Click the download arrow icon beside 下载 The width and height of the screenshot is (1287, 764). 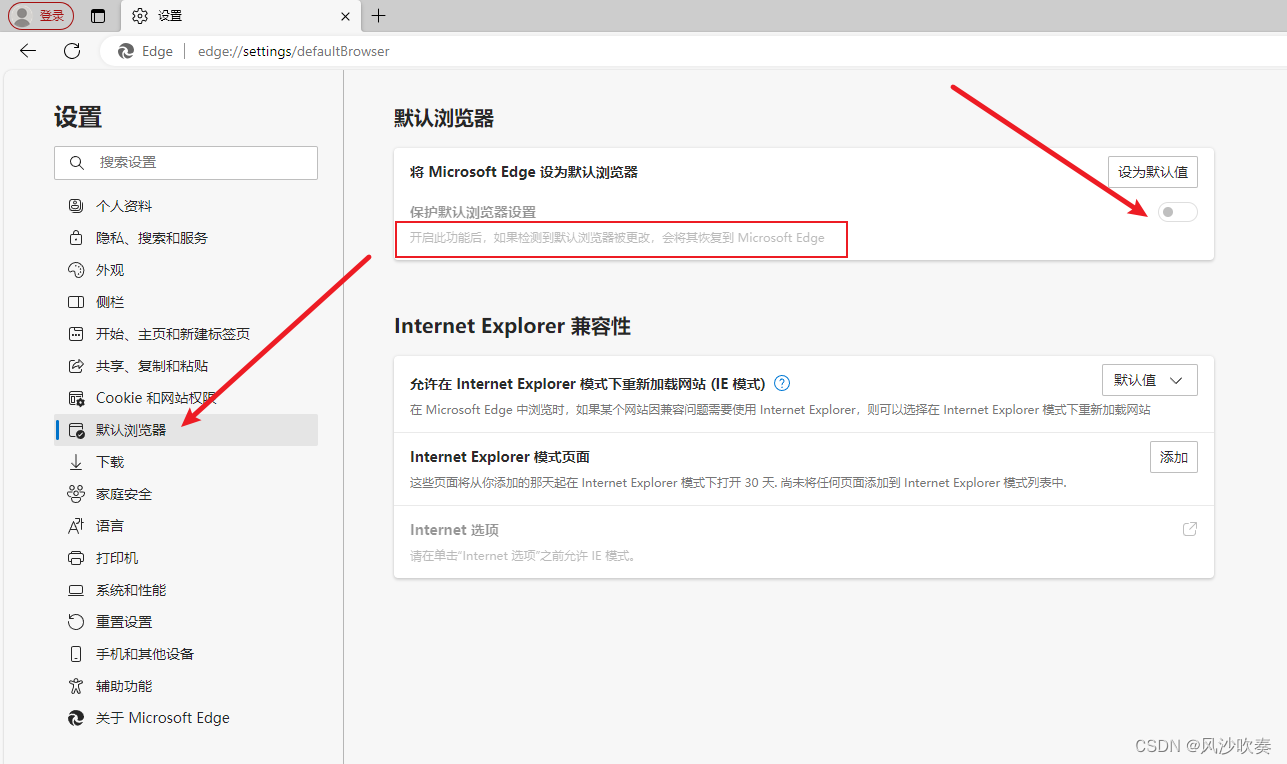(x=76, y=462)
